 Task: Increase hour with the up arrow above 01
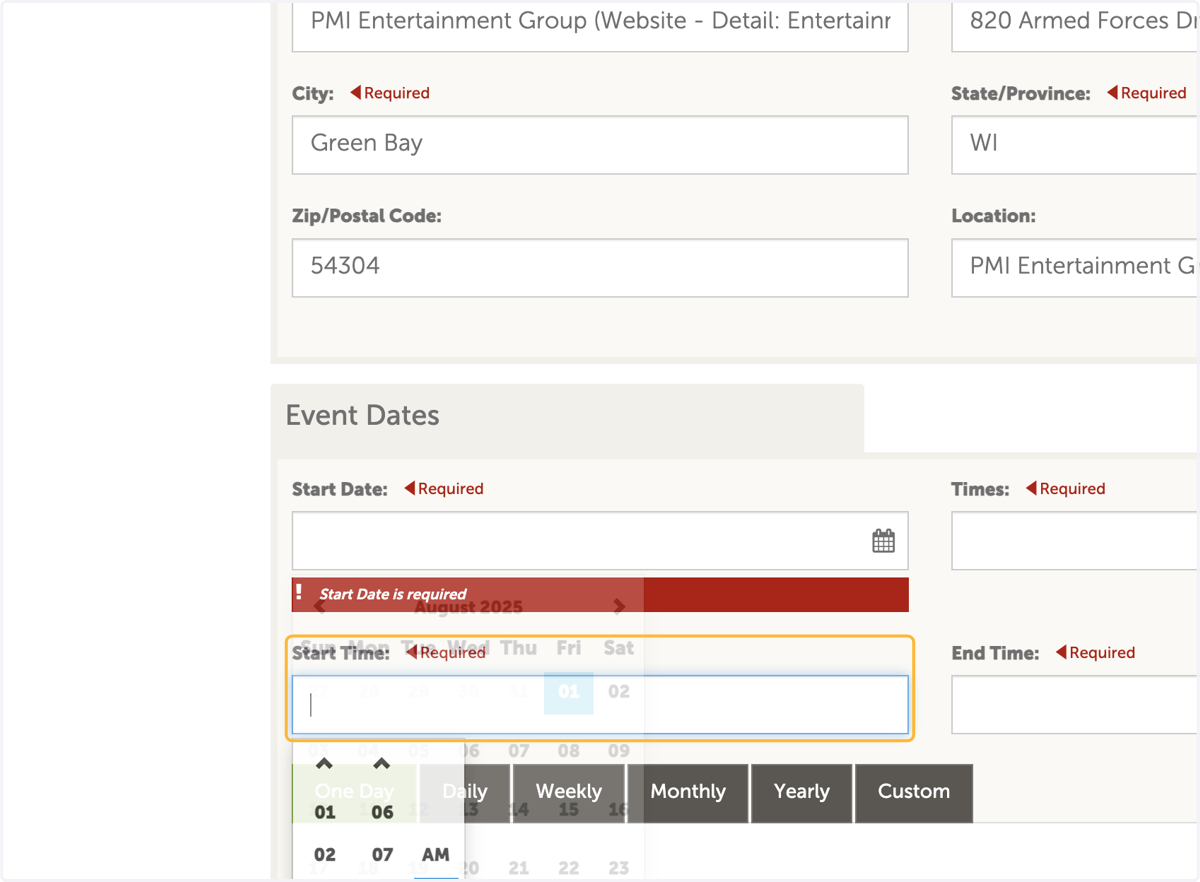coord(324,764)
